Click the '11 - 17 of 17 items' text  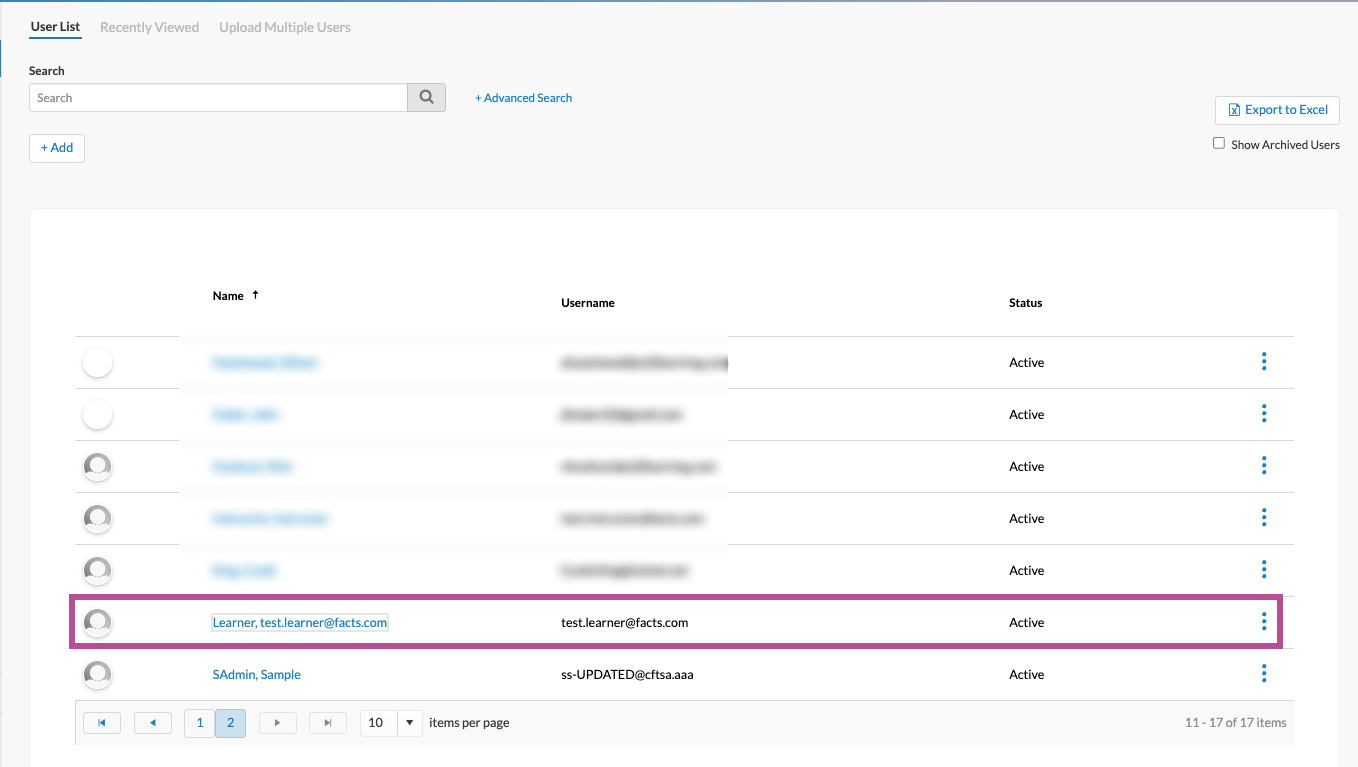(1236, 722)
